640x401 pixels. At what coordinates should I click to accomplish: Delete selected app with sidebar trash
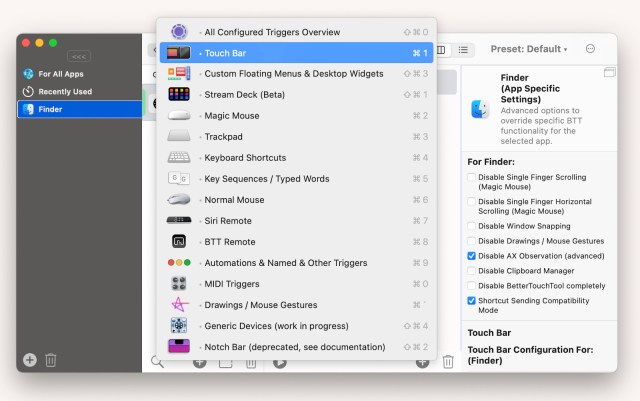[51, 360]
